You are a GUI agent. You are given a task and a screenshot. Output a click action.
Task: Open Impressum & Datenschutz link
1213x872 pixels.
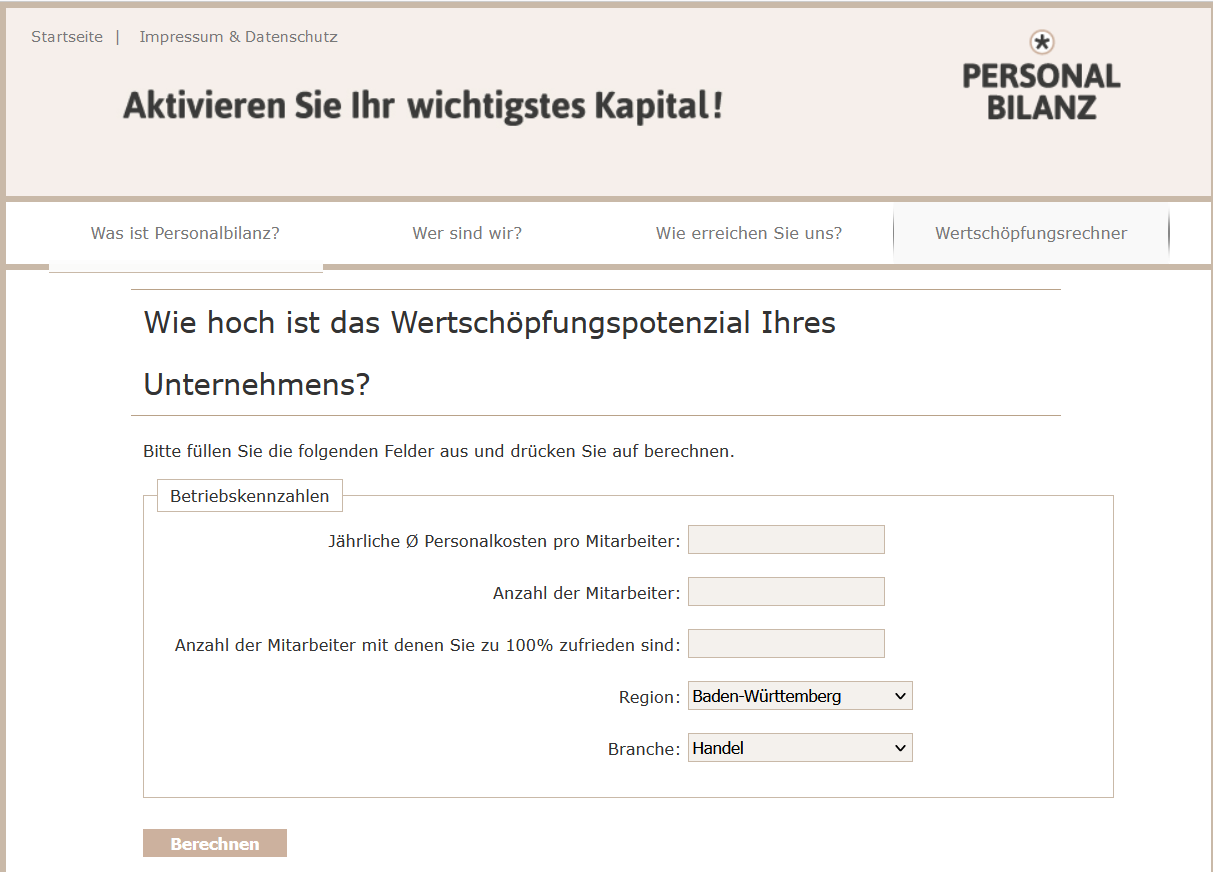click(238, 37)
